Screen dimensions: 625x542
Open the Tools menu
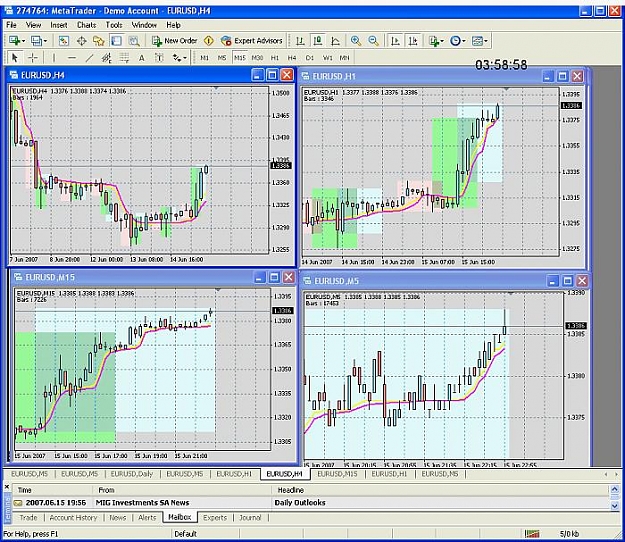tap(114, 25)
